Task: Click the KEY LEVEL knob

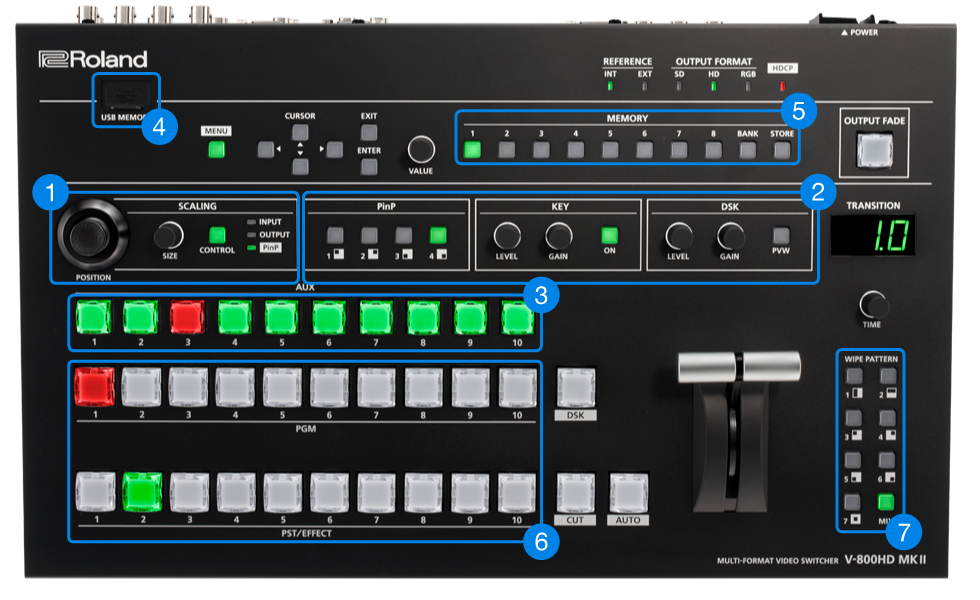Action: [507, 236]
